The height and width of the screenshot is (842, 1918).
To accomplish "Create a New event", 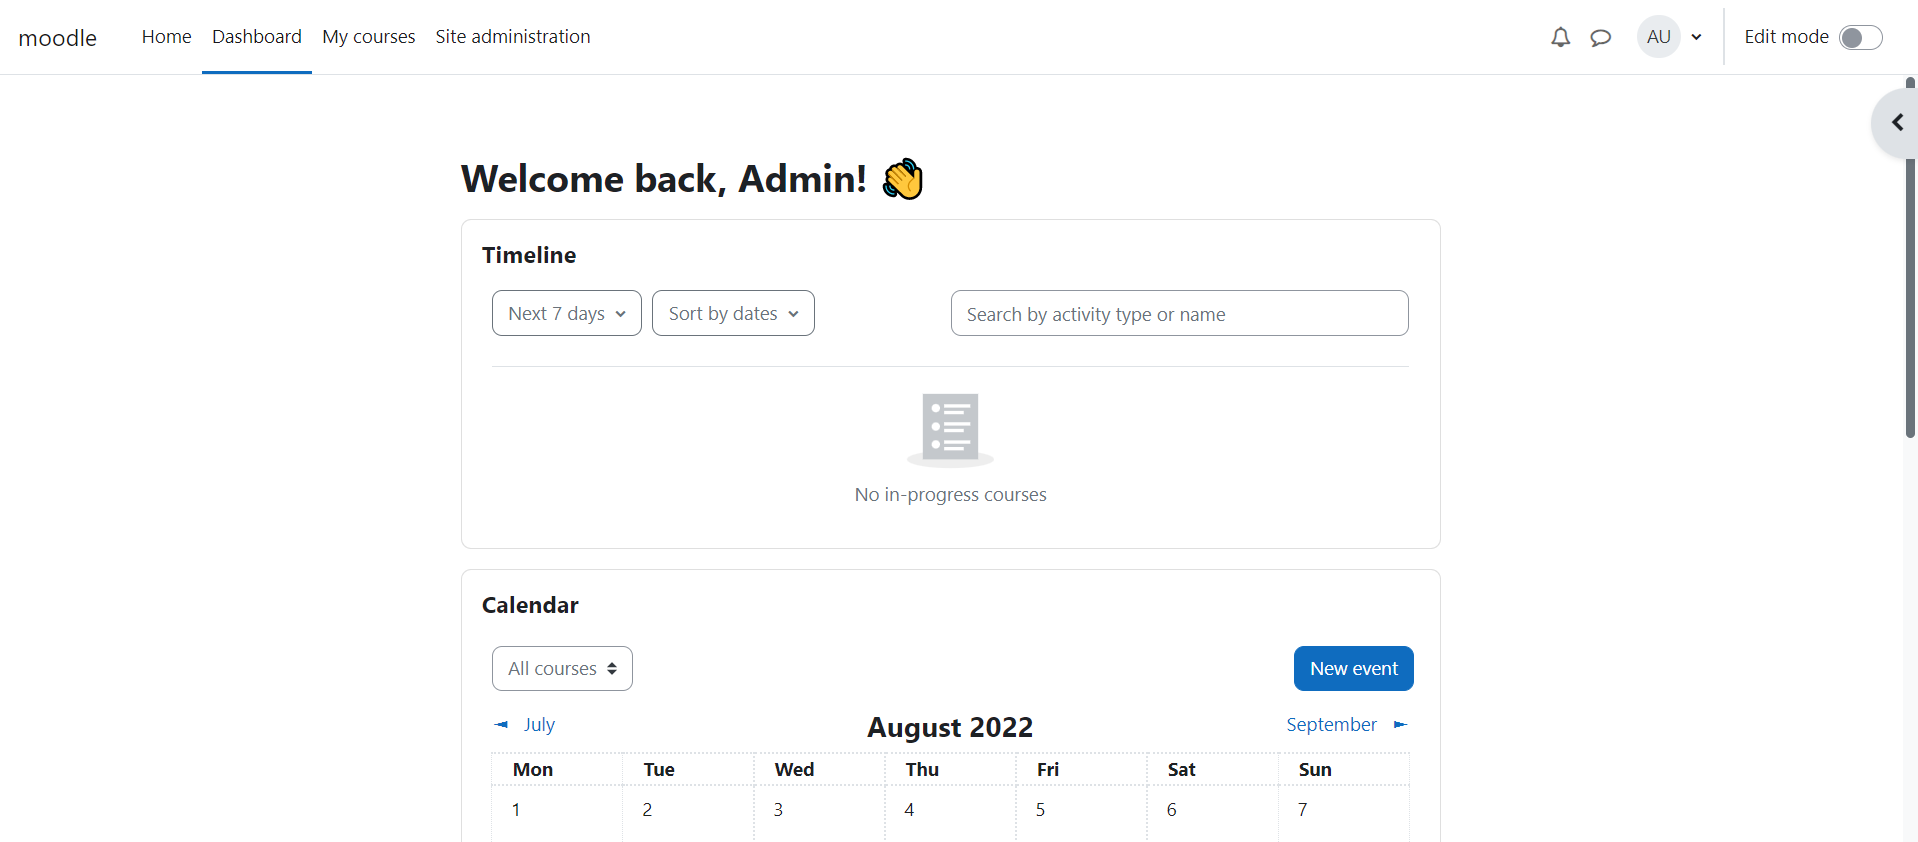I will click(1353, 668).
